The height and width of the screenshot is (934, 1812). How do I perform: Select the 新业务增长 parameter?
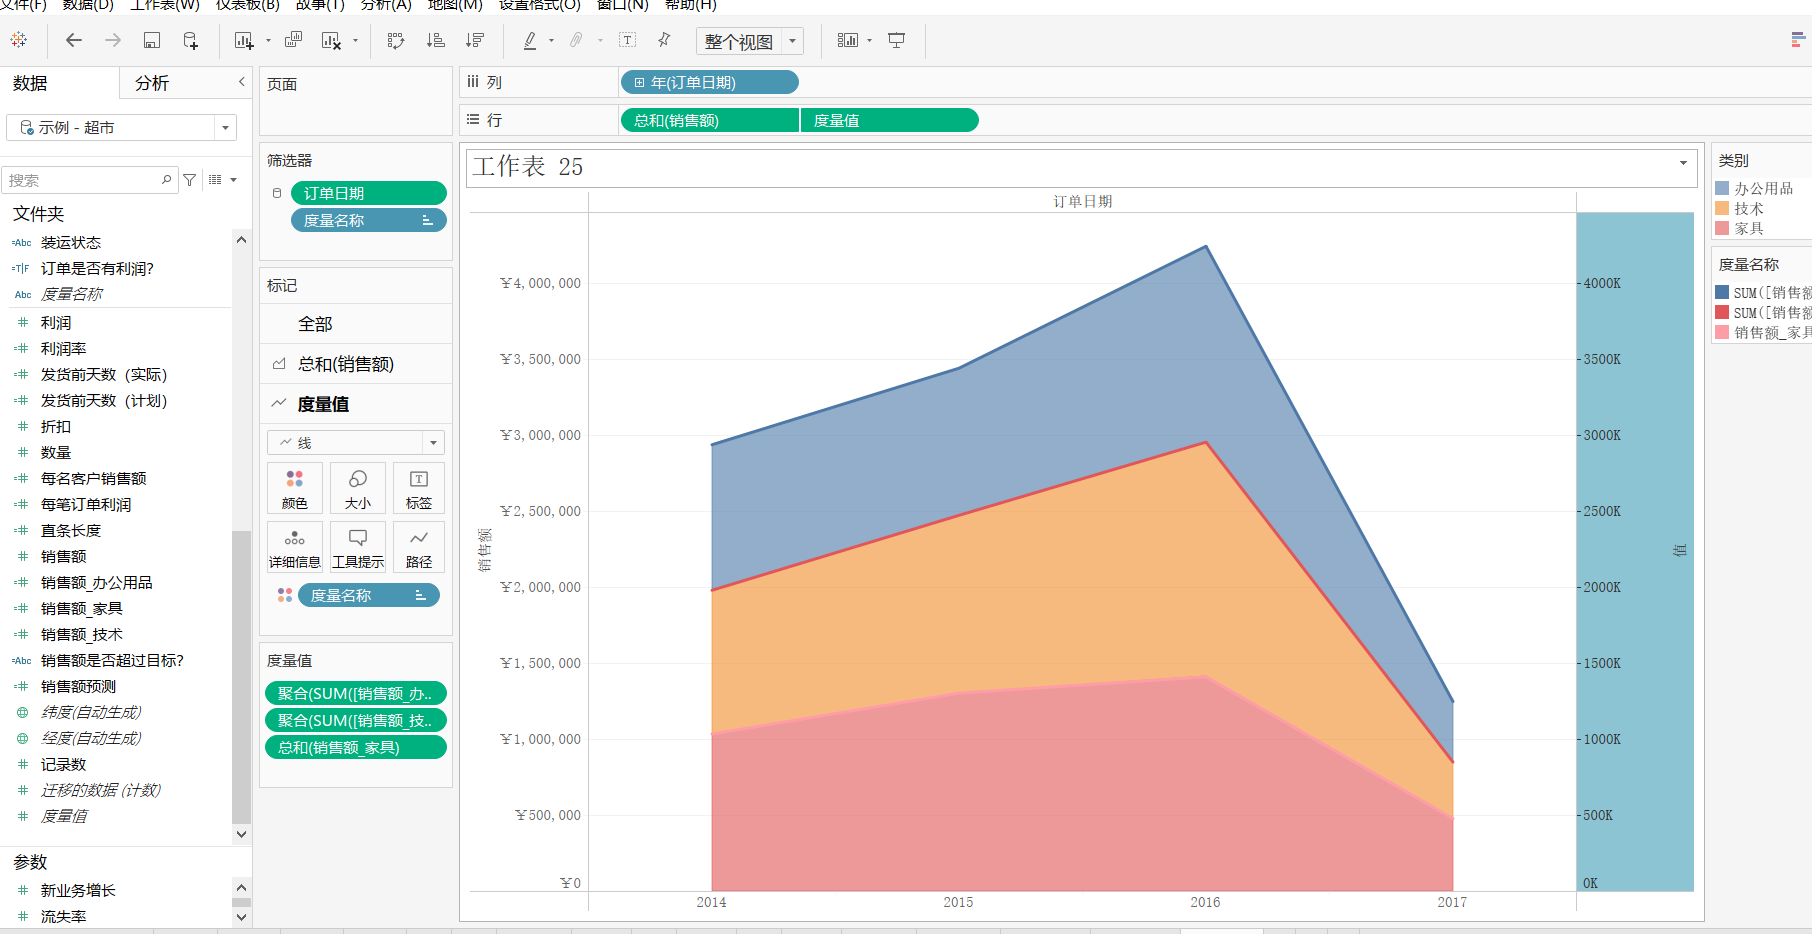coord(78,890)
